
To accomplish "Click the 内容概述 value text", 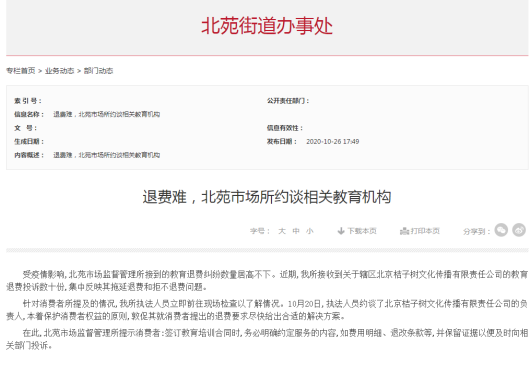I will tap(107, 155).
